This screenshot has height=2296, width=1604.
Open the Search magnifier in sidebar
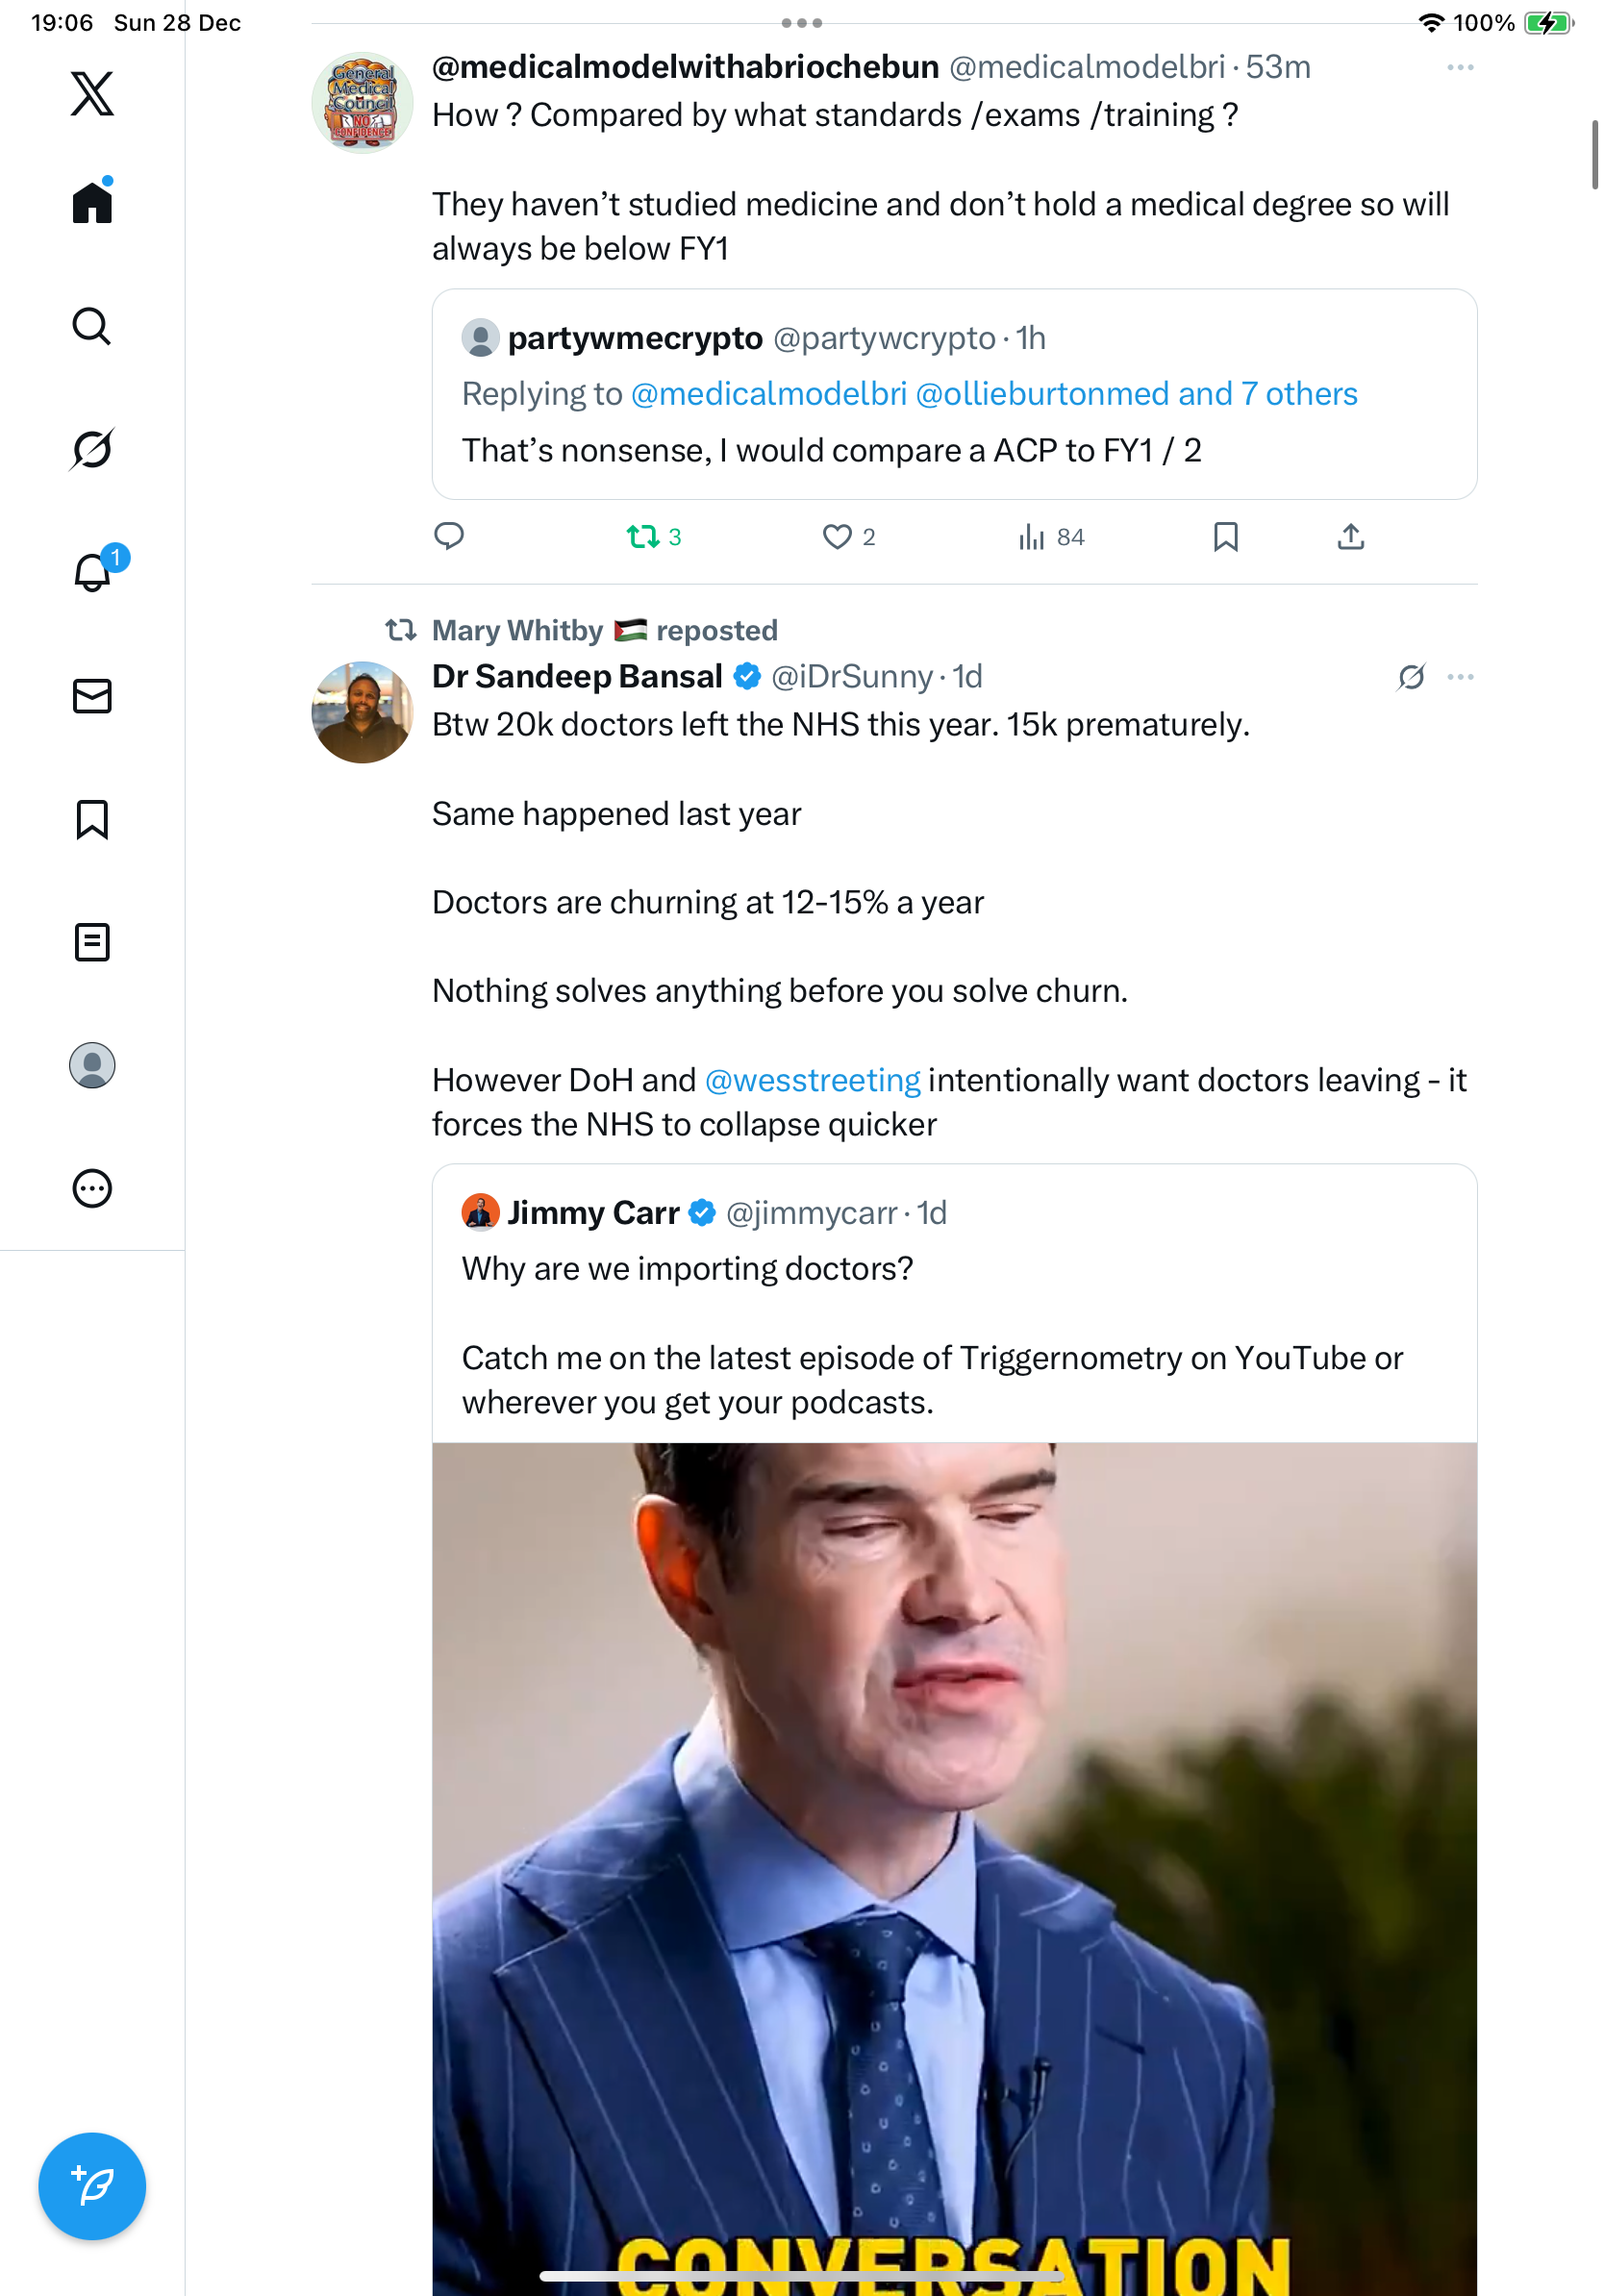coord(92,326)
